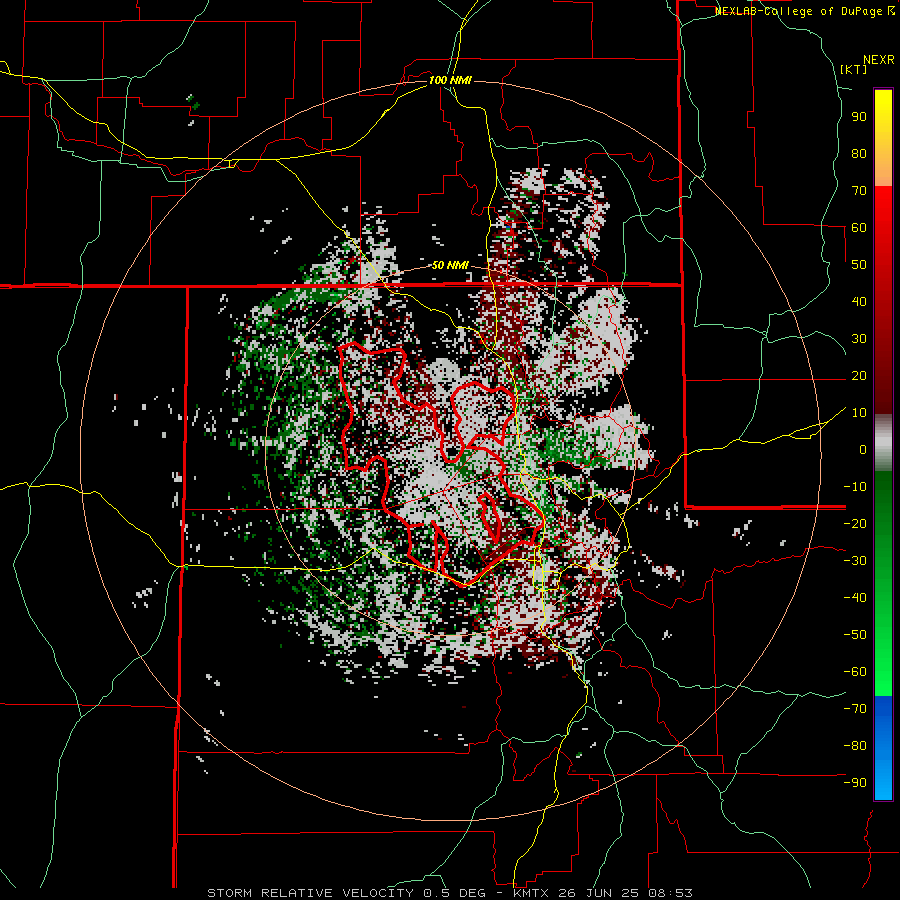Click the 90 knot label on the scale
Screen dimensions: 900x900
[x=859, y=117]
